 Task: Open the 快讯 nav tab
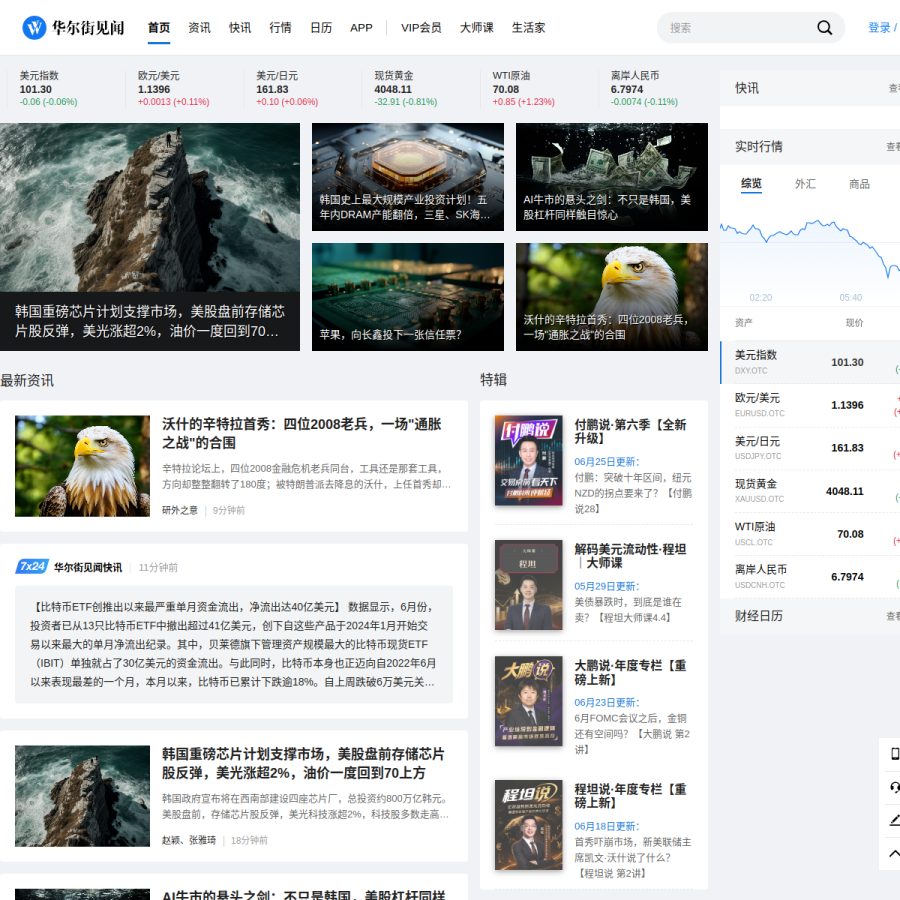click(240, 28)
